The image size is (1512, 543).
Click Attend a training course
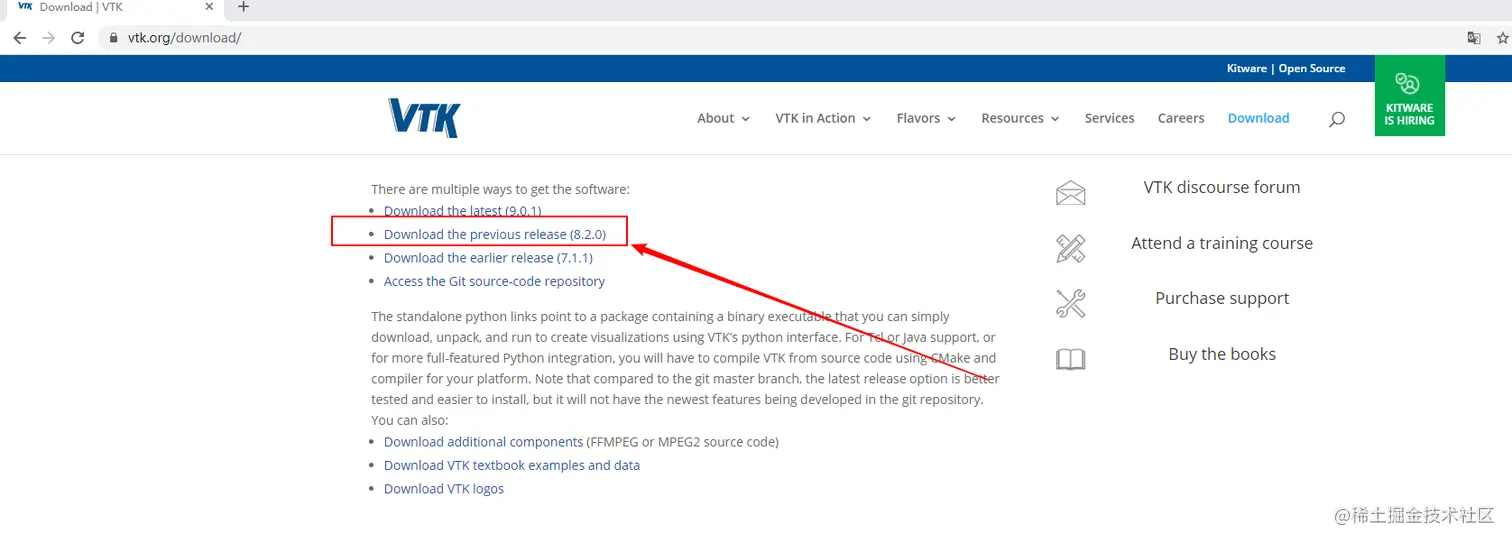(x=1222, y=243)
